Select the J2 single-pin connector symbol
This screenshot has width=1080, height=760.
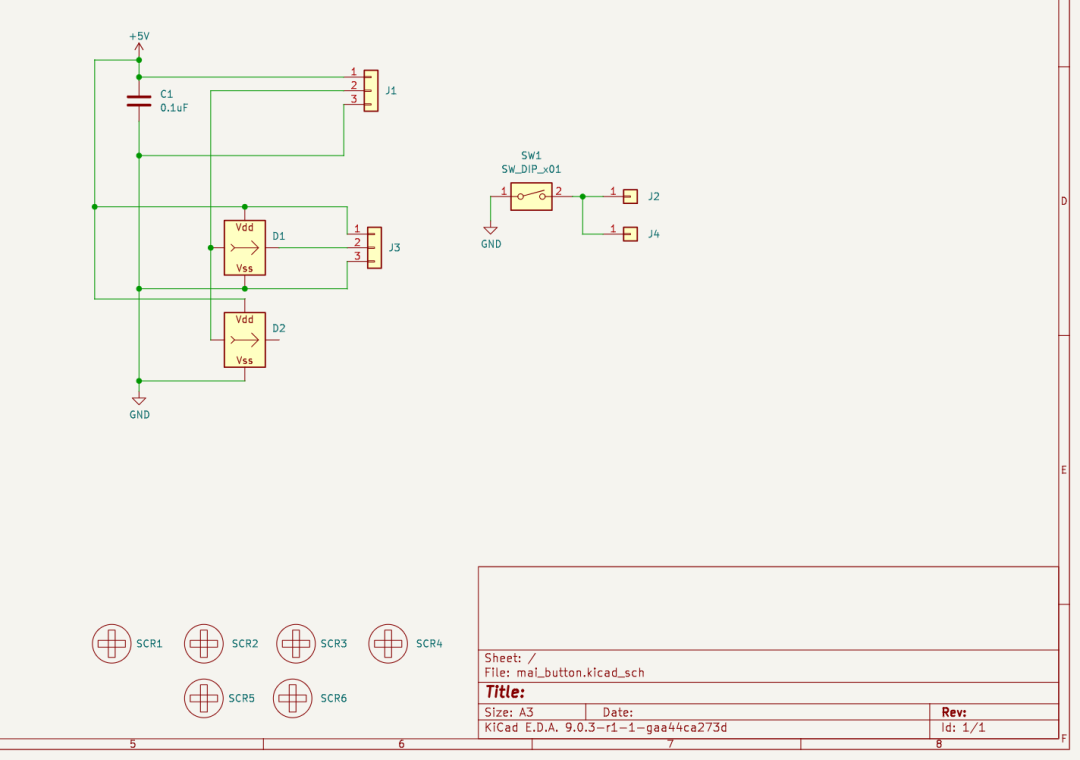click(630, 196)
